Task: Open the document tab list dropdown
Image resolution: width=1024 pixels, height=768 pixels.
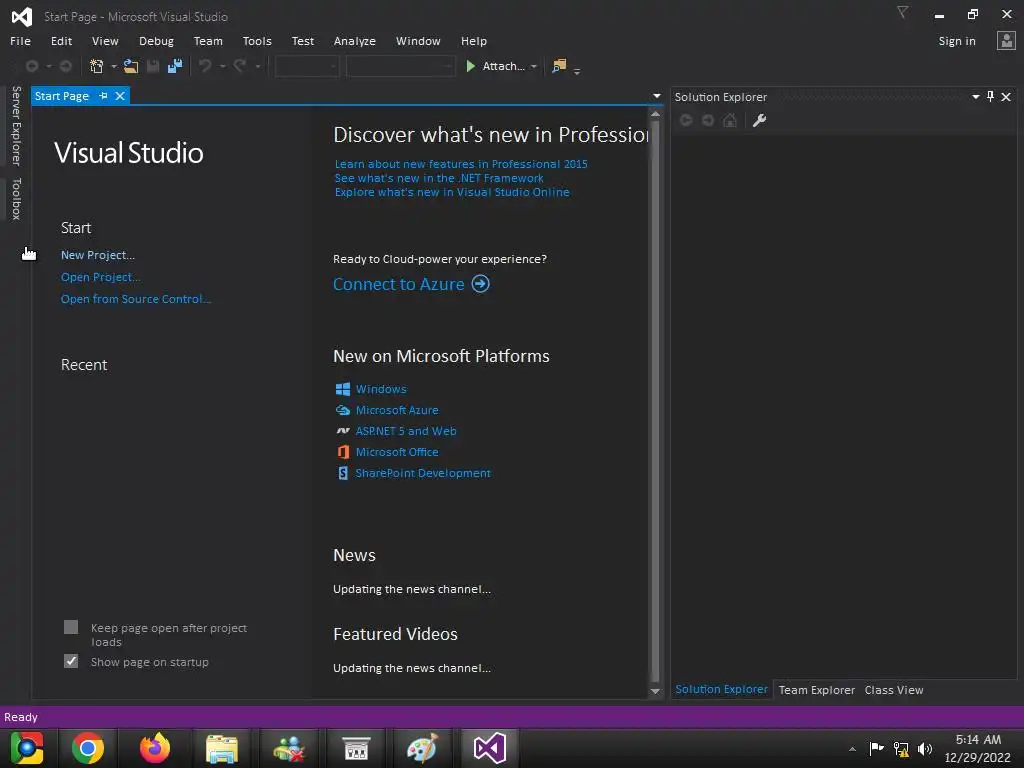Action: 657,96
